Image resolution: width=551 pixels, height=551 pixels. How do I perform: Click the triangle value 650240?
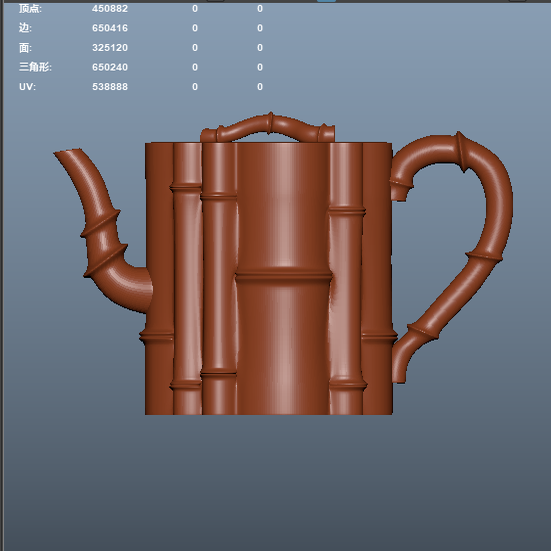coord(110,67)
